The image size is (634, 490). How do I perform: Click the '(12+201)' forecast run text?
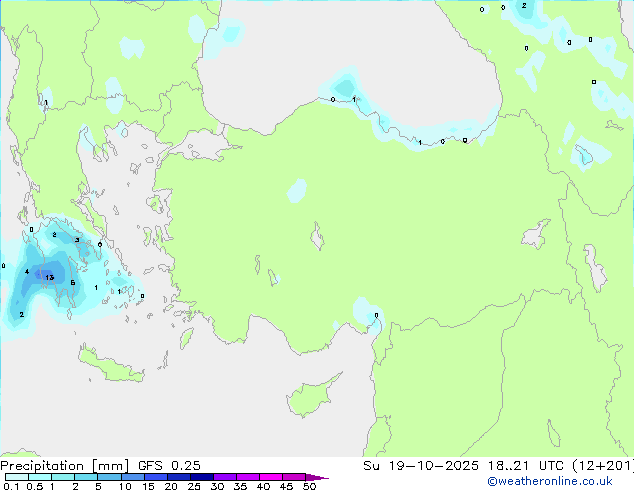coord(603,466)
